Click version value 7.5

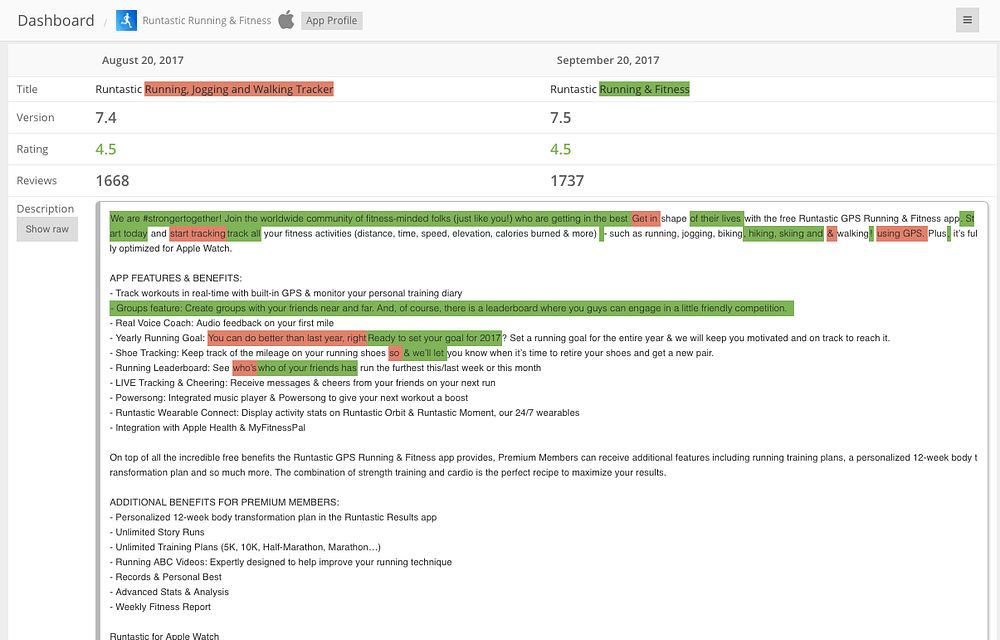pos(561,117)
